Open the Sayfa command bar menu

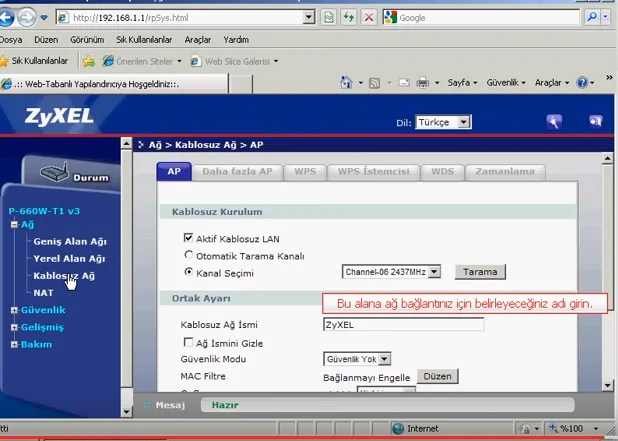pyautogui.click(x=462, y=83)
